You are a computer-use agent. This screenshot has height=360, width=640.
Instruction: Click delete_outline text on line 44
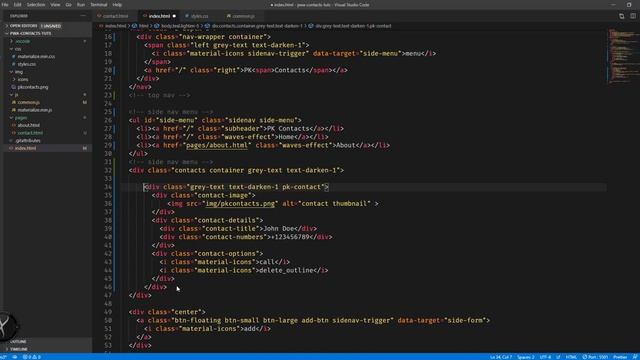coord(286,270)
